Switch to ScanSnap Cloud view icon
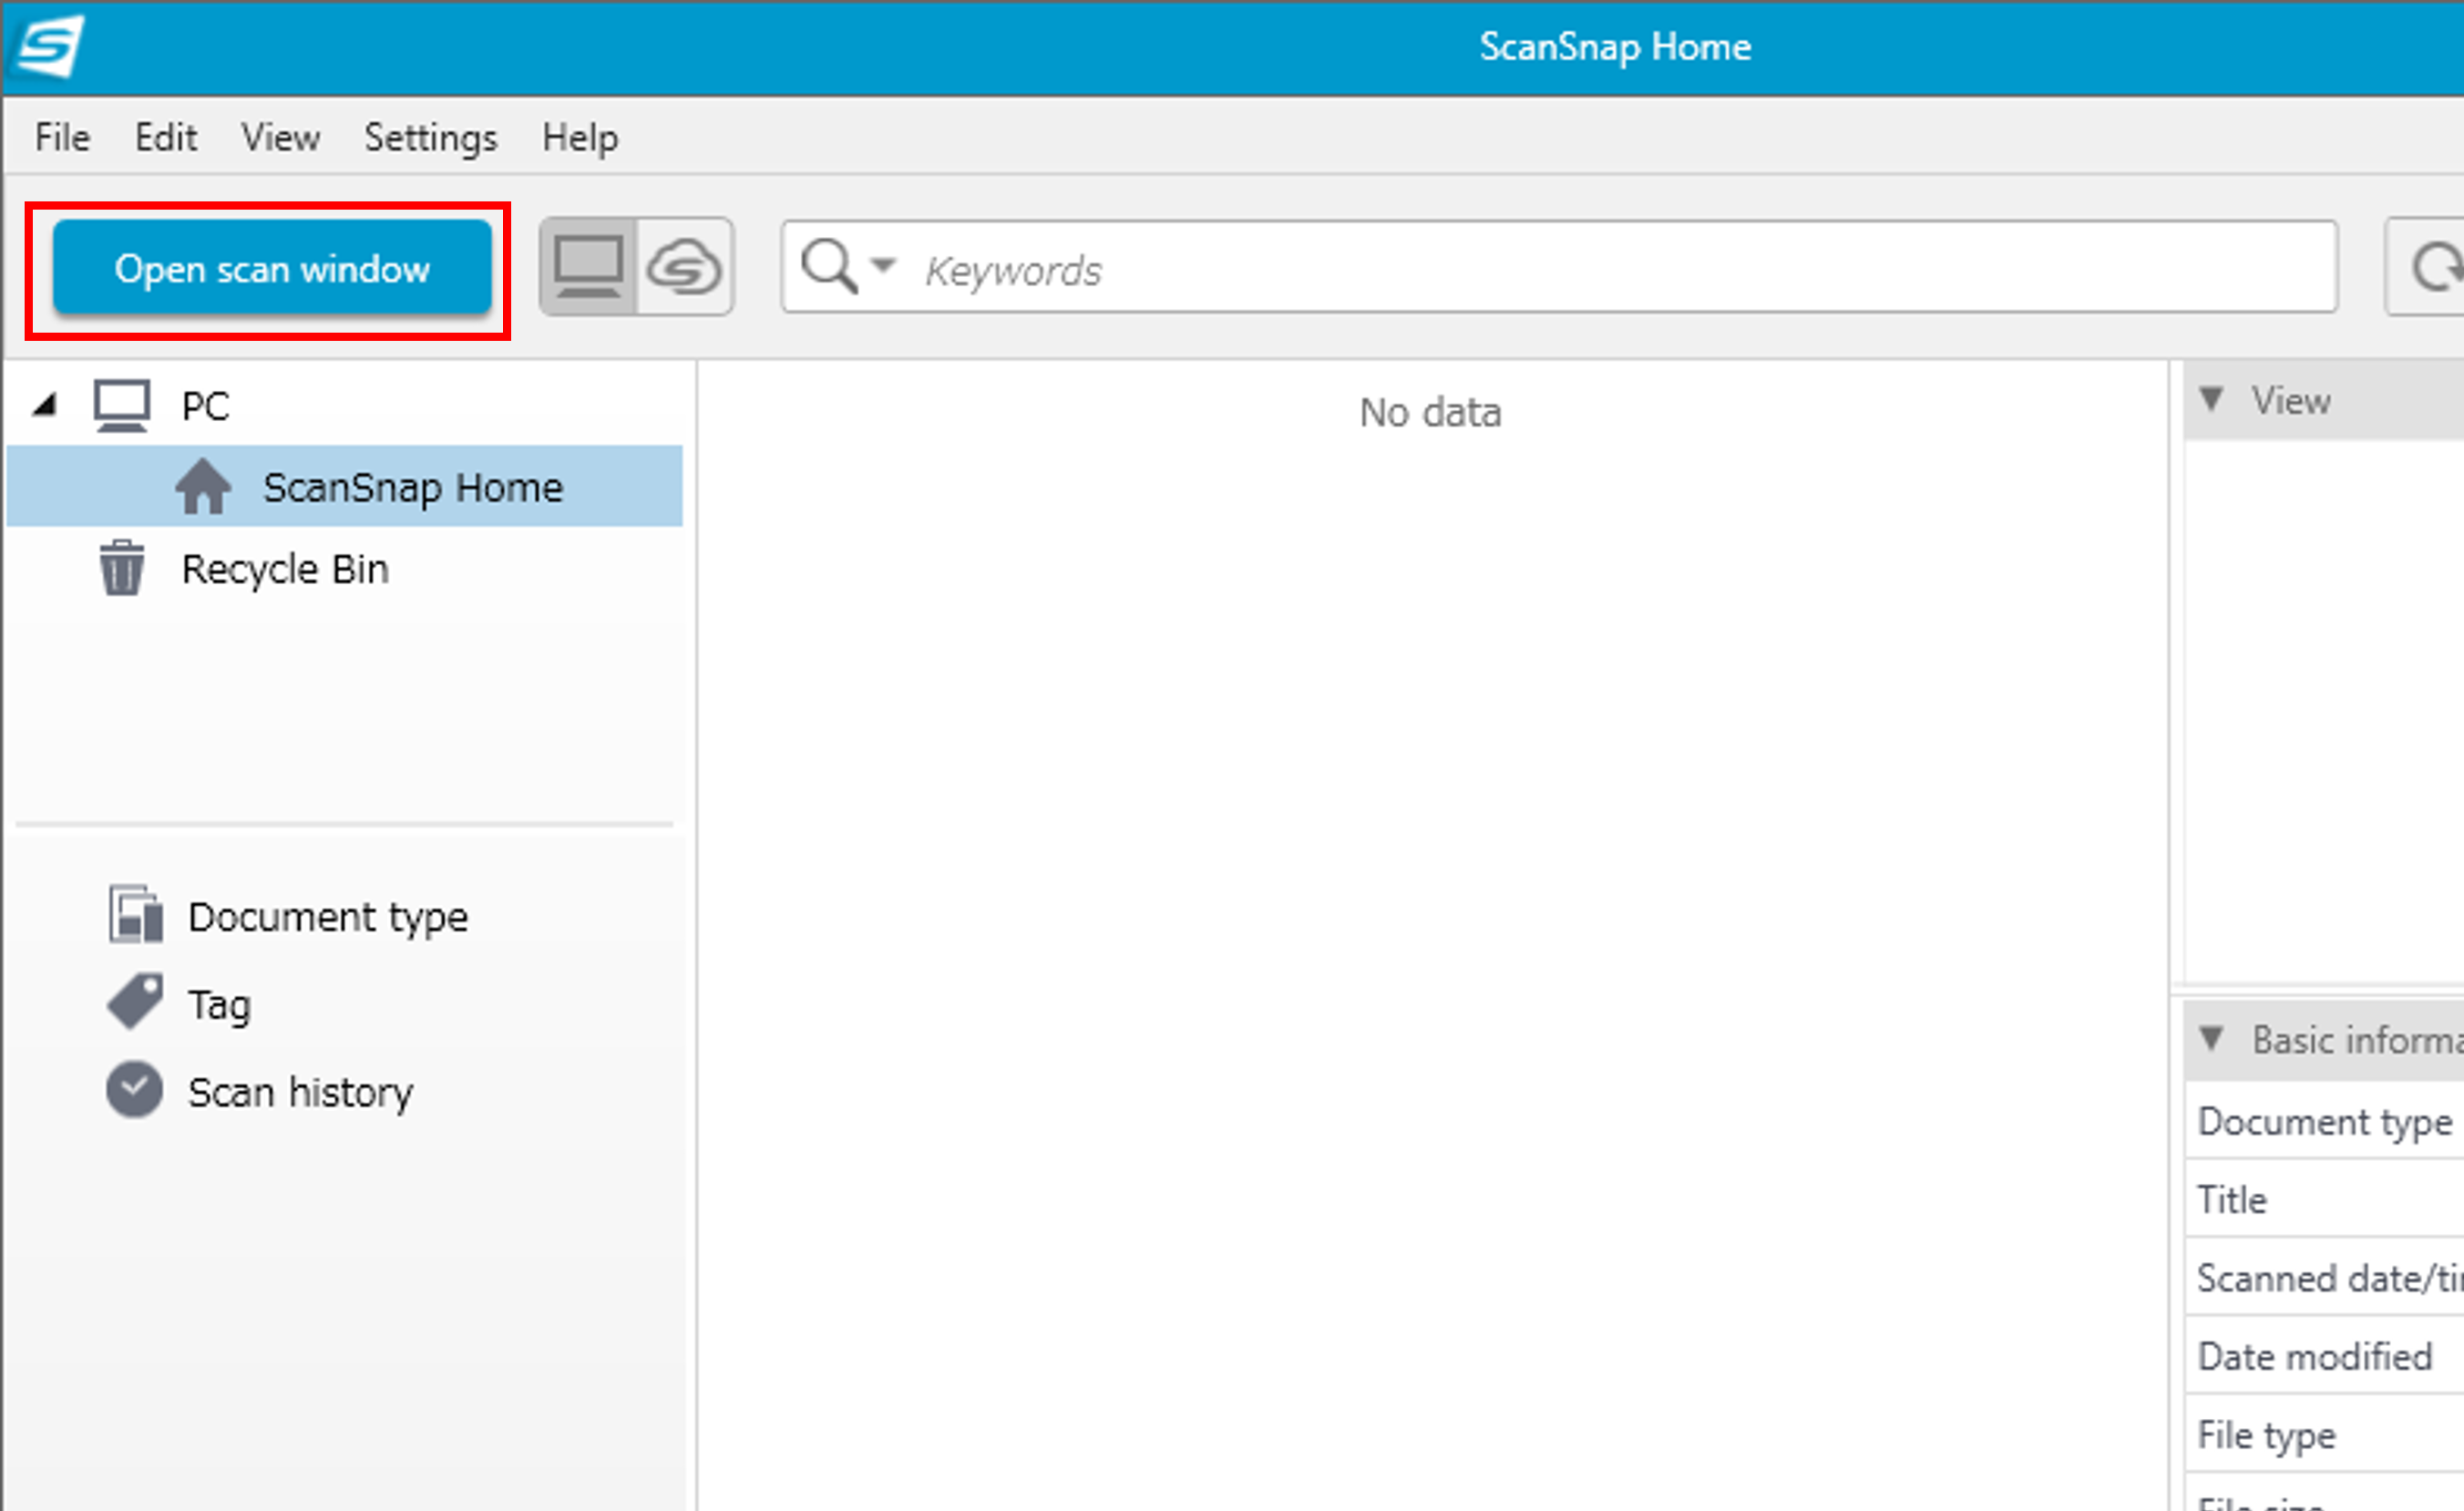Viewport: 2464px width, 1511px height. (x=684, y=267)
